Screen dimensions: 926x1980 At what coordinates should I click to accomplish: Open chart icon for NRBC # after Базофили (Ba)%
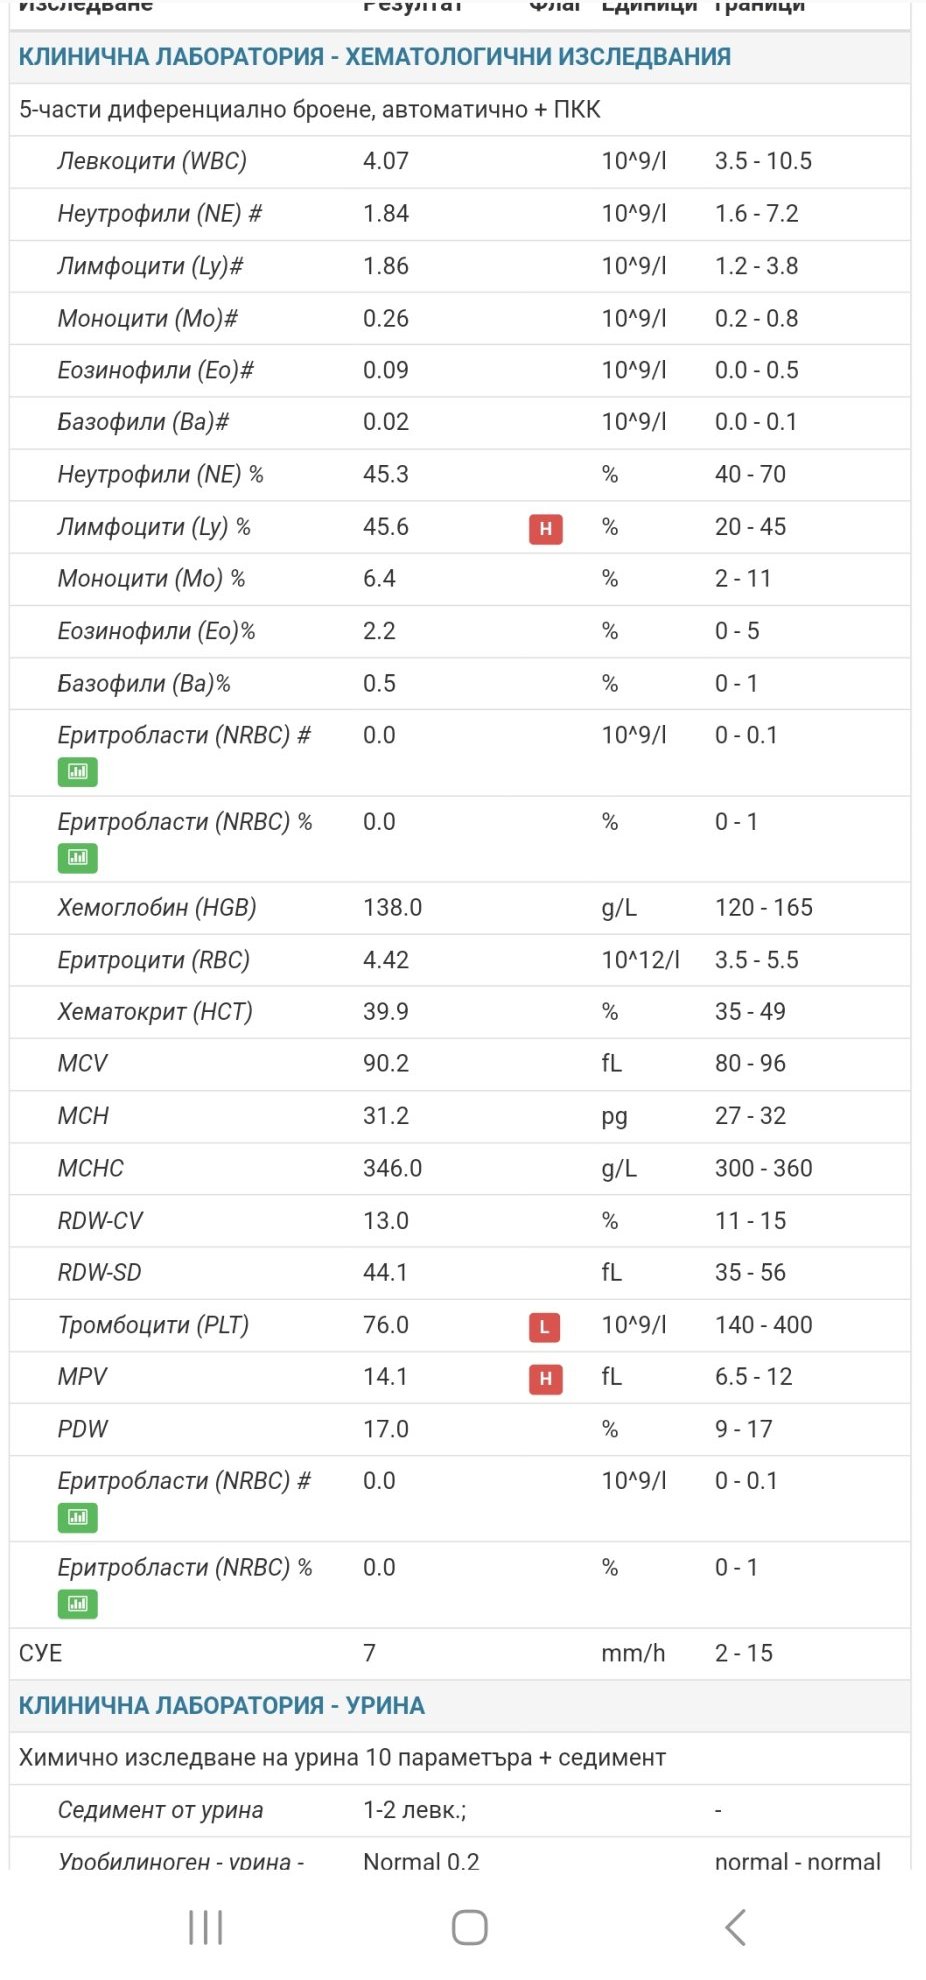pos(77,771)
